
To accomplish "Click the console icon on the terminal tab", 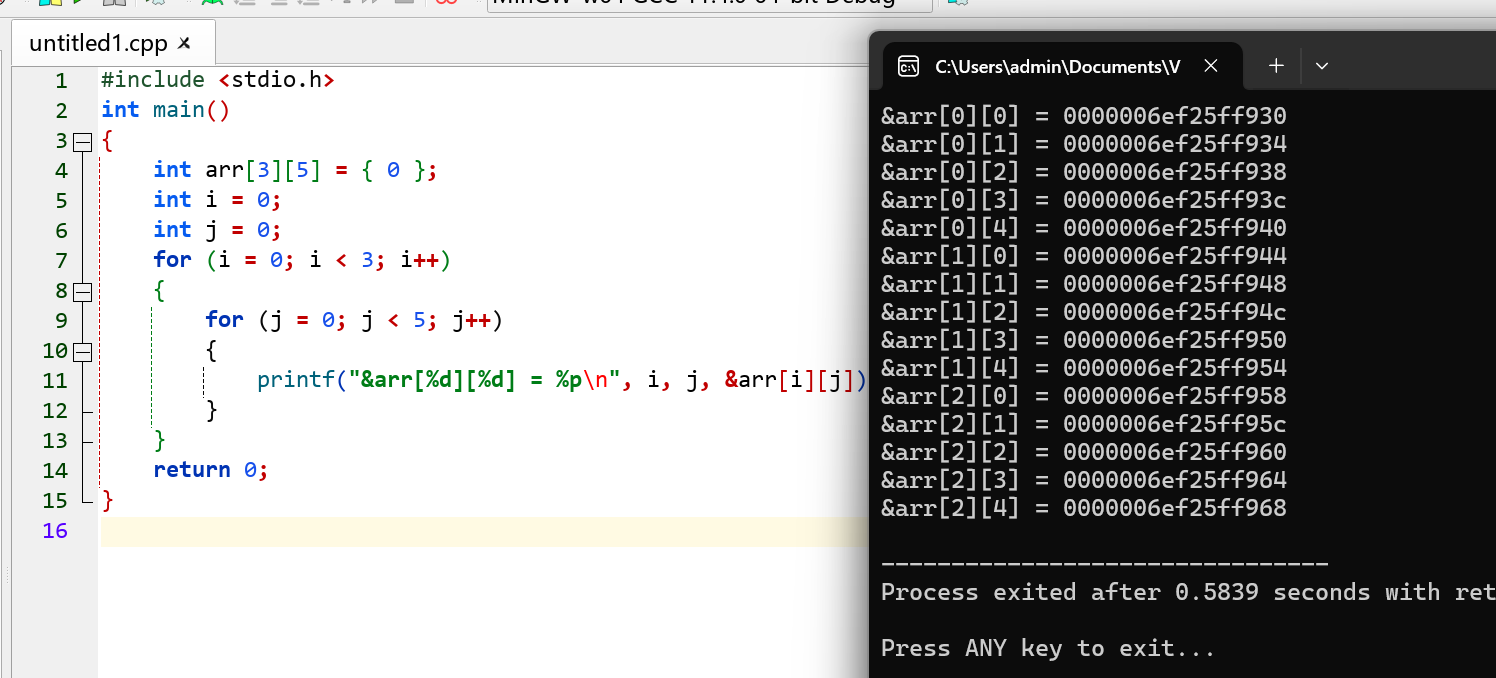I will [x=908, y=67].
